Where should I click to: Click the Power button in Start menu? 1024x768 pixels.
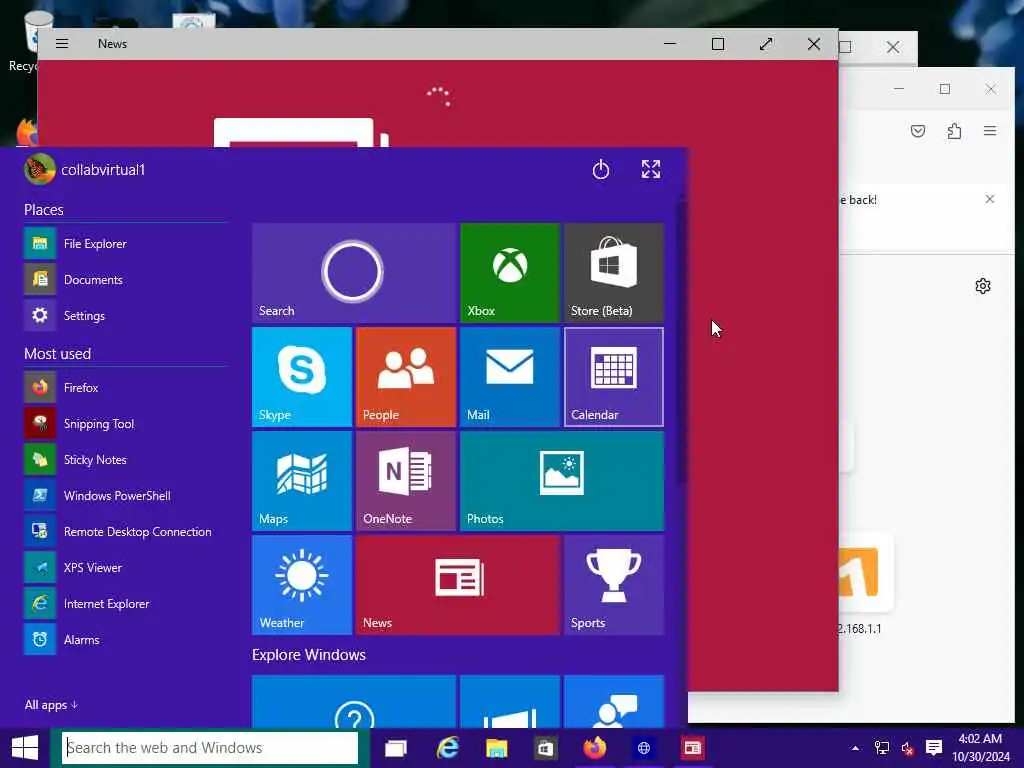coord(600,170)
